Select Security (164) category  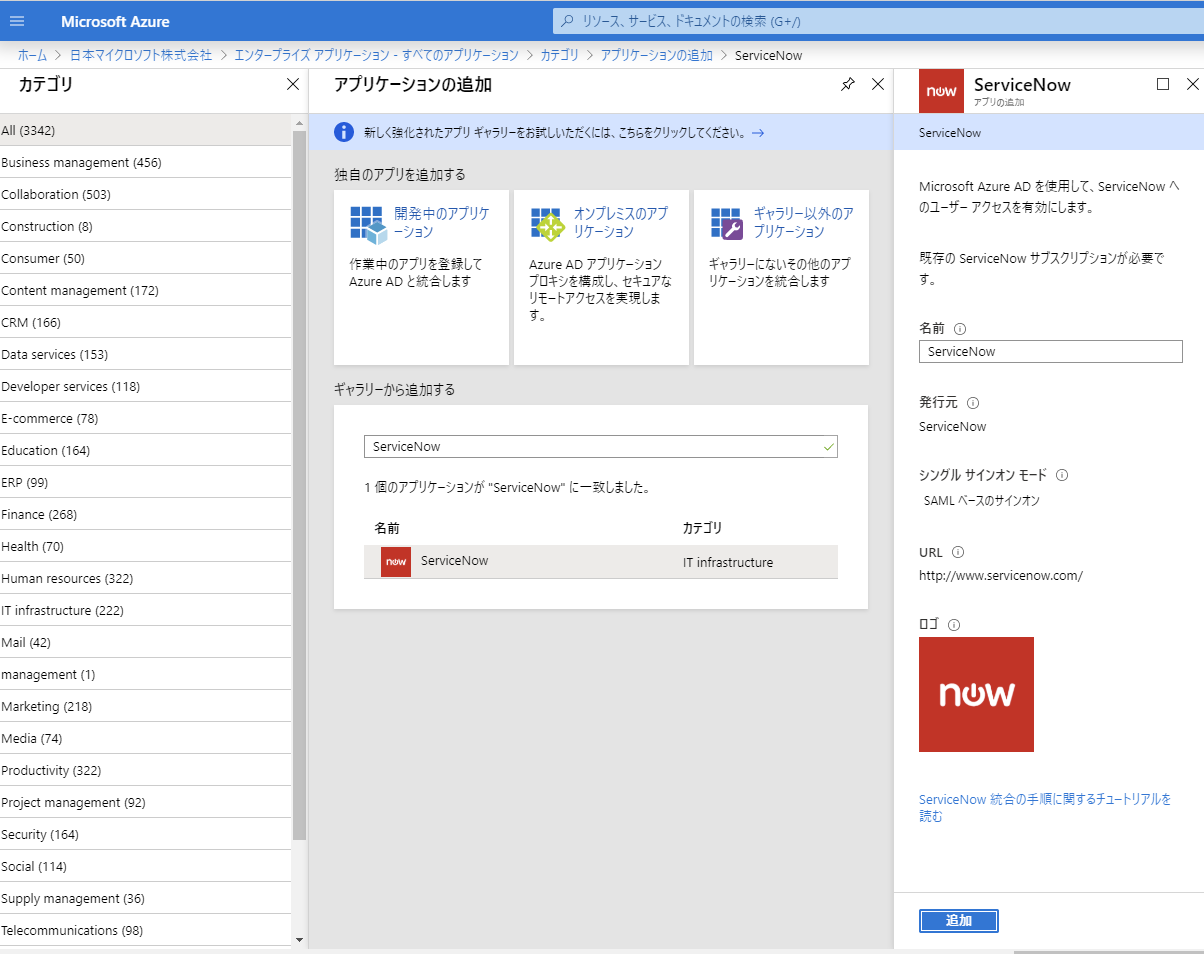tap(146, 834)
